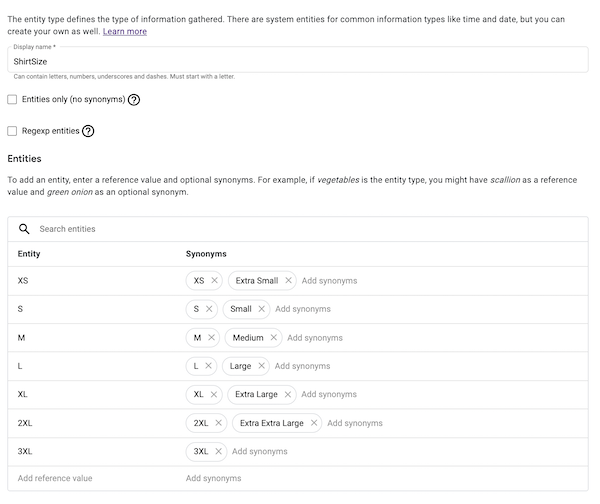Enable the Entities only checkbox

pyautogui.click(x=12, y=100)
